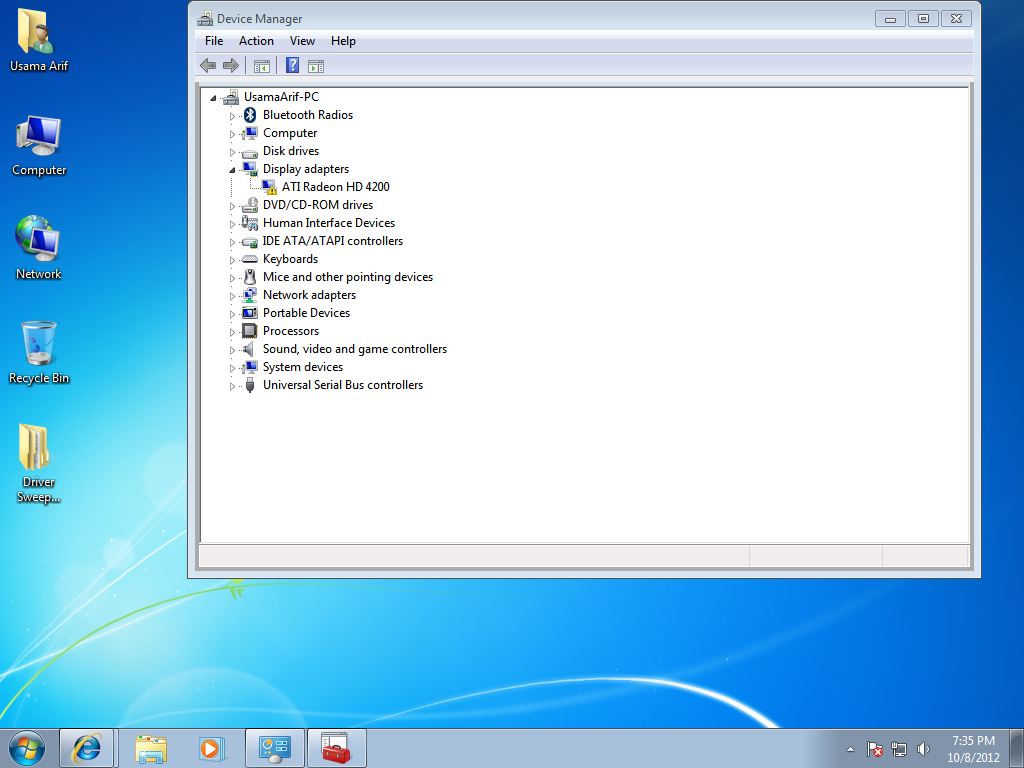Expand the Network adapters node
The height and width of the screenshot is (768, 1024).
point(232,296)
